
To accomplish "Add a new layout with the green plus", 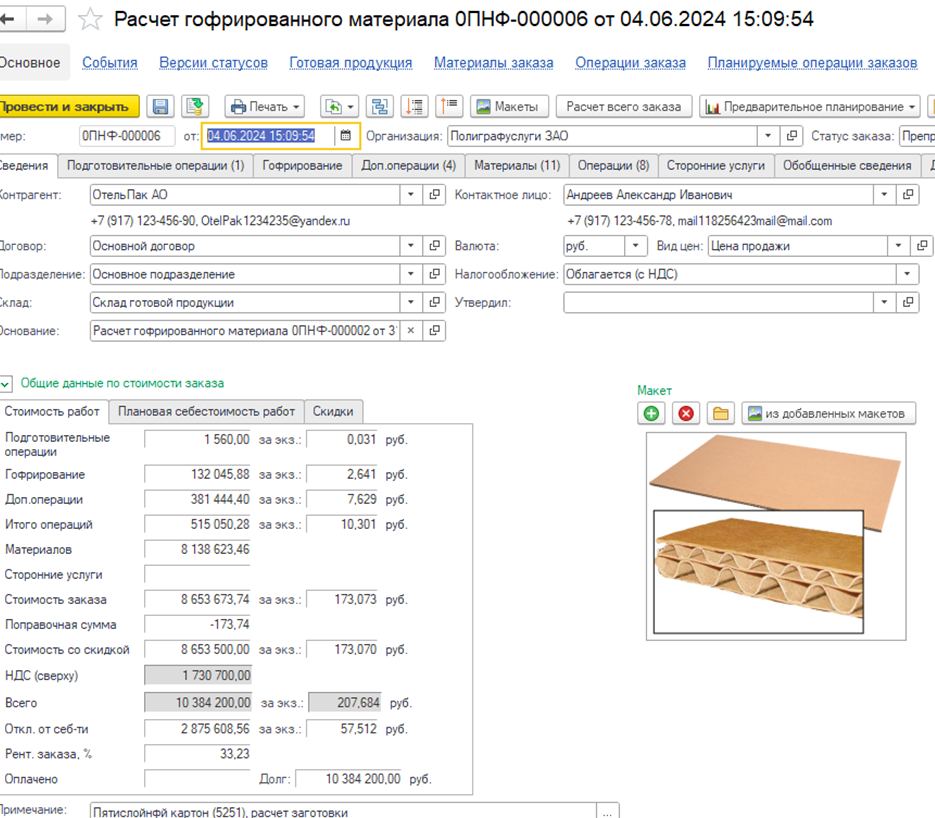I will pos(652,413).
